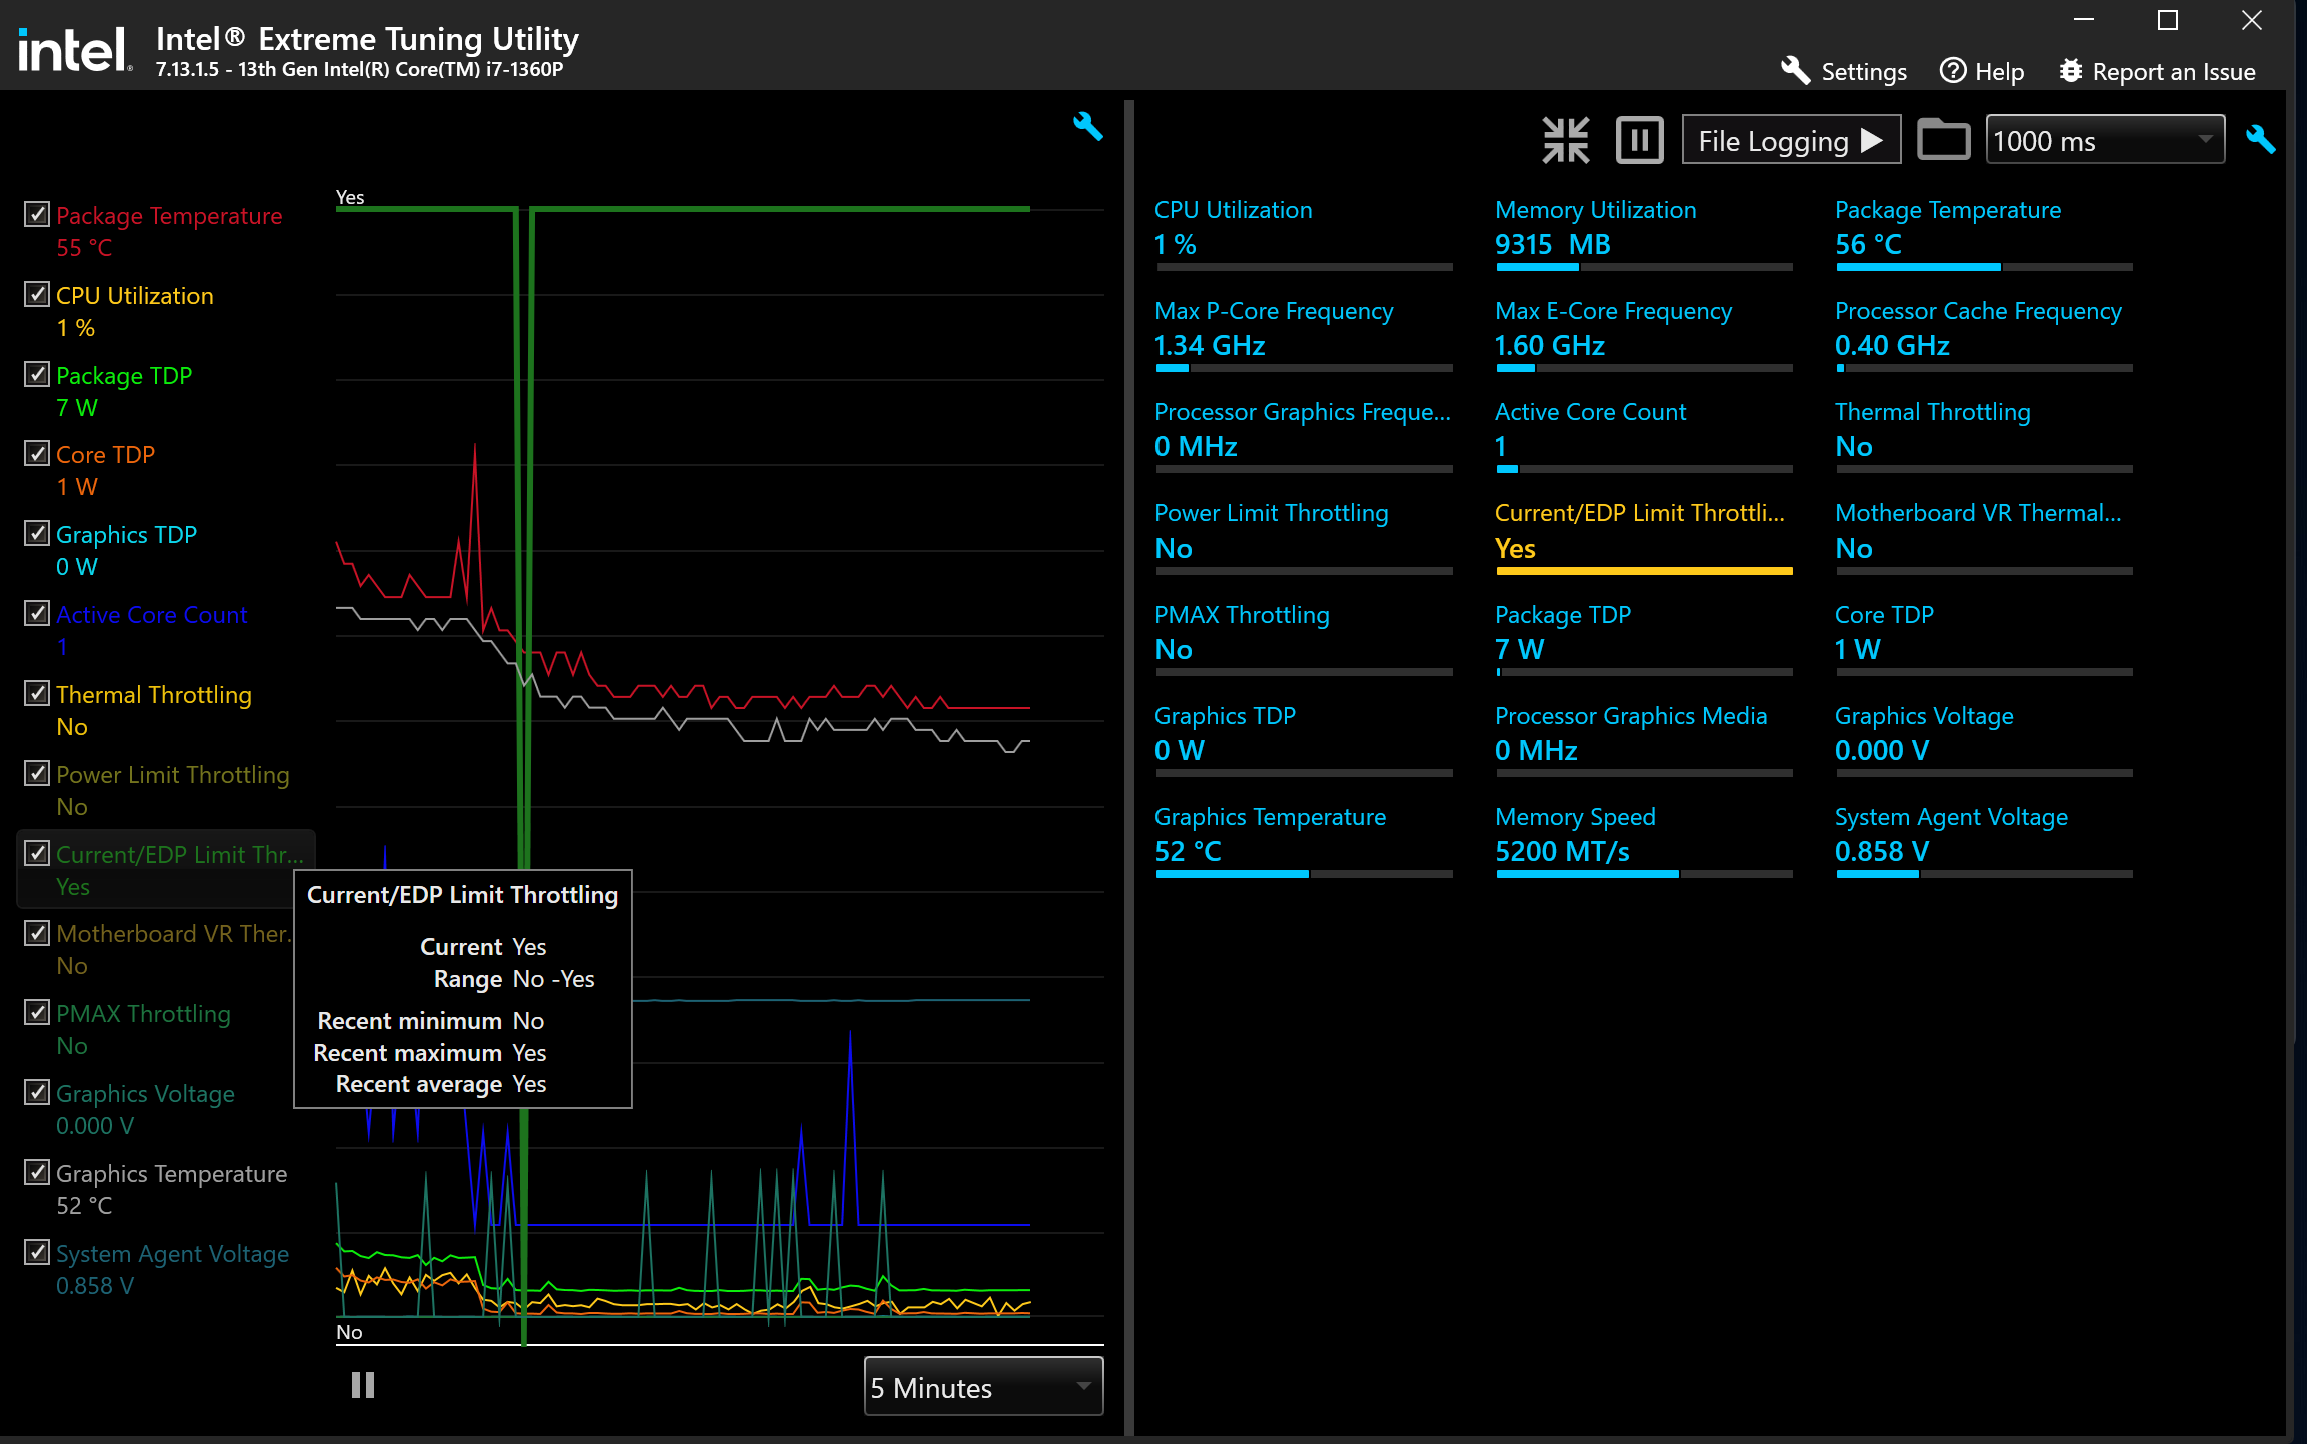This screenshot has width=2308, height=1444.
Task: Select Motherboard VR Thermal monitor tile
Action: coord(1983,538)
